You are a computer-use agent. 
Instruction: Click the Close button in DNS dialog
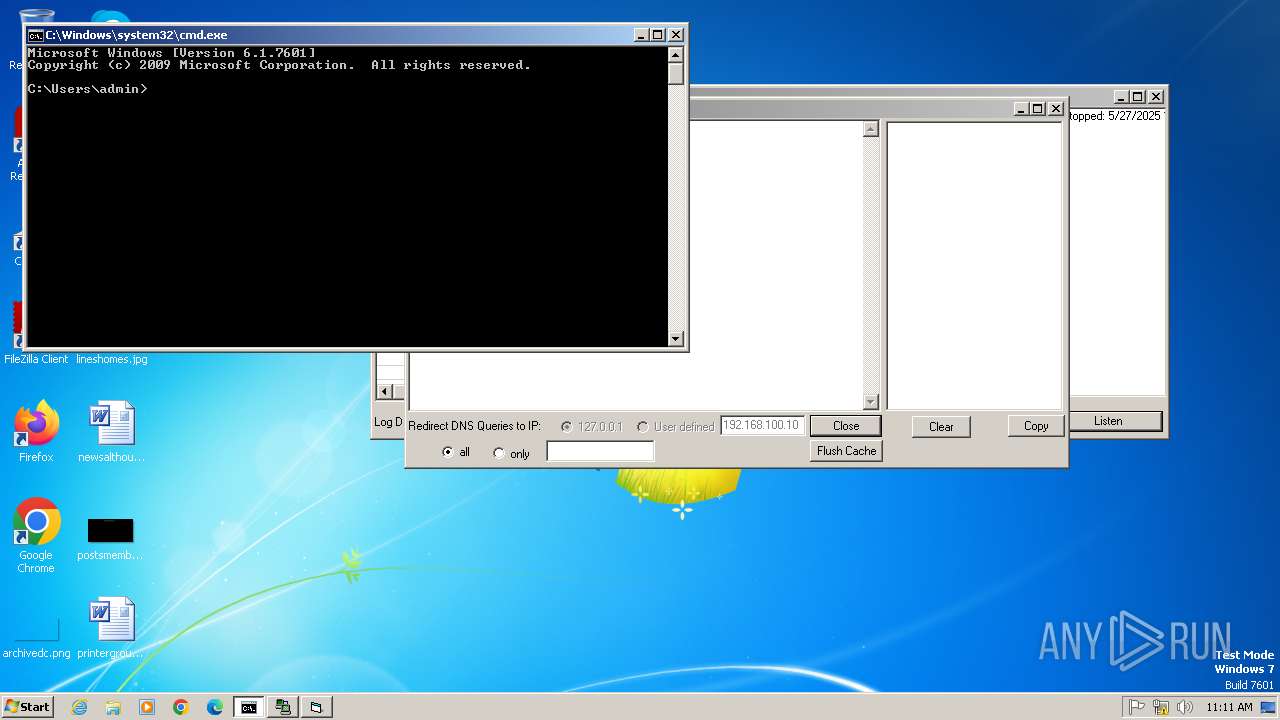point(846,426)
